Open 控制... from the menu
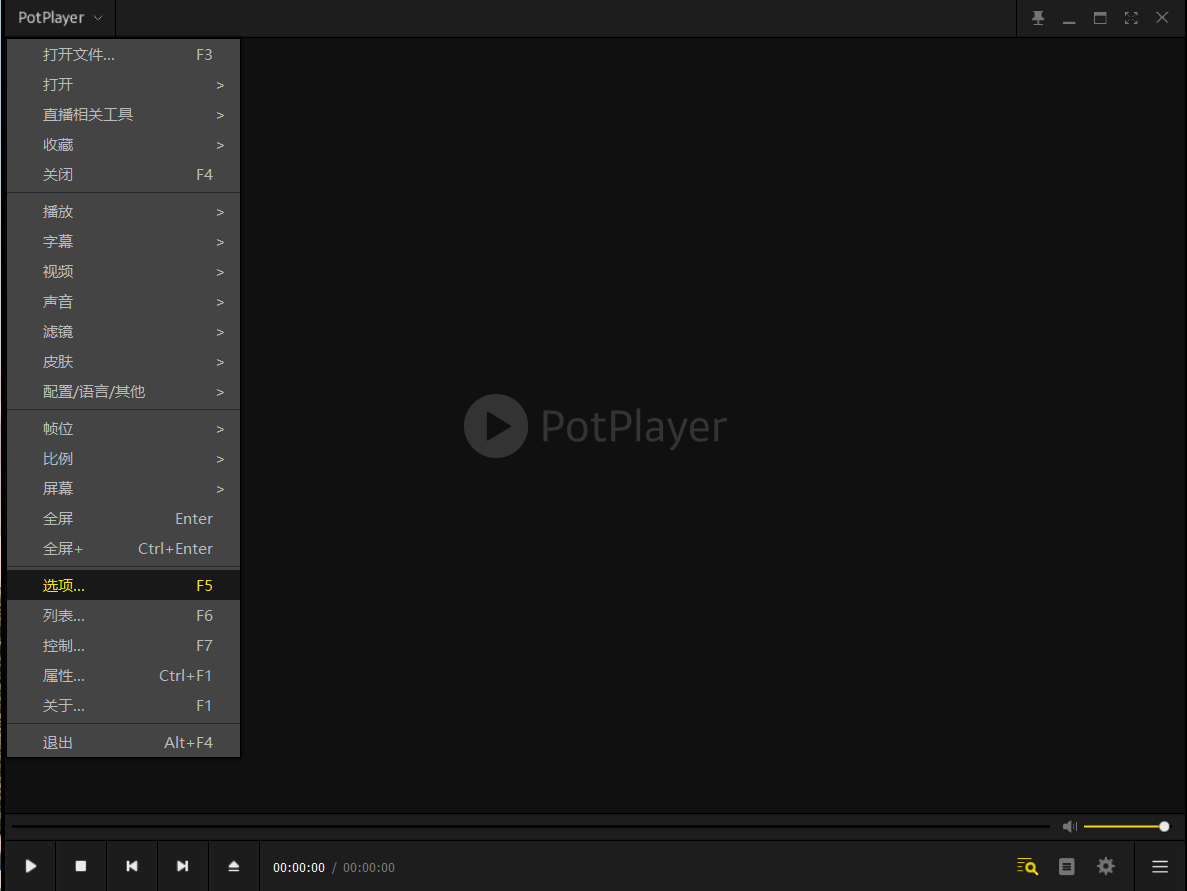1187x891 pixels. [123, 646]
